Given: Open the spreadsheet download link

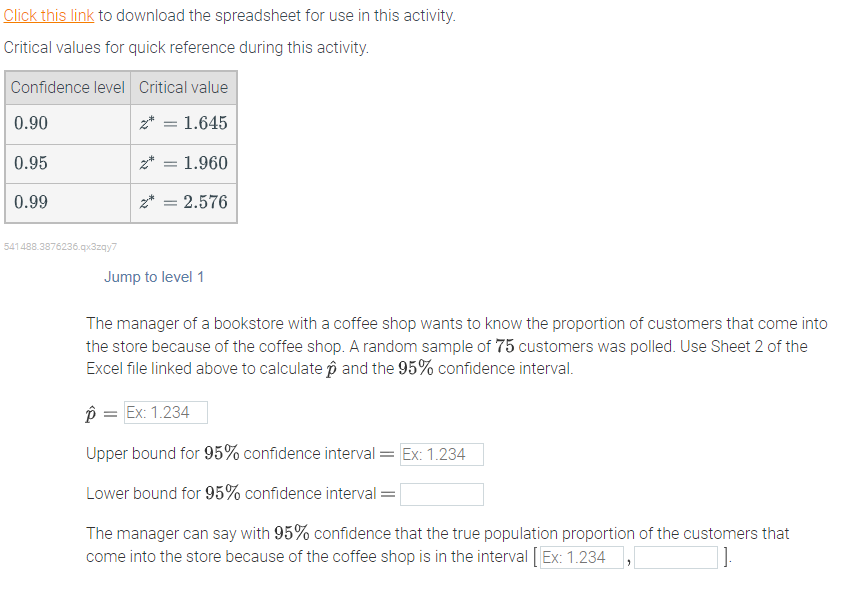Looking at the screenshot, I should 47,16.
